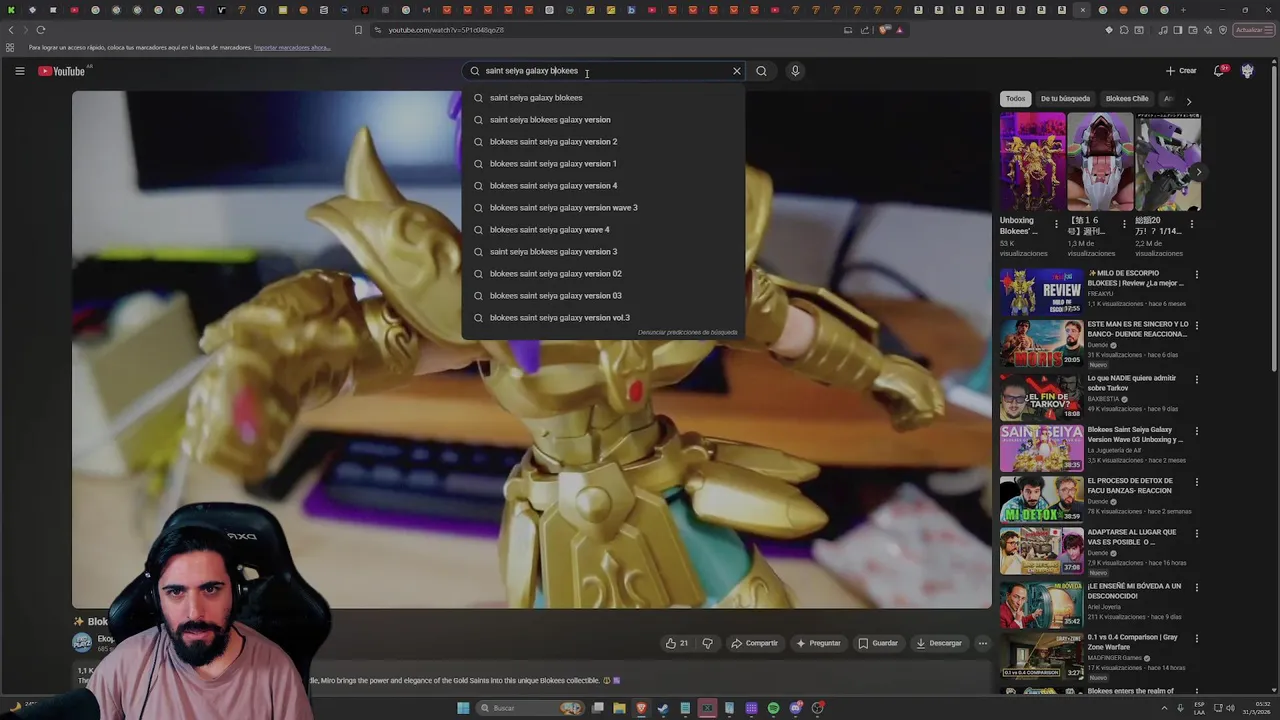
Task: Toggle the browser sidebar panel icon
Action: (1178, 30)
